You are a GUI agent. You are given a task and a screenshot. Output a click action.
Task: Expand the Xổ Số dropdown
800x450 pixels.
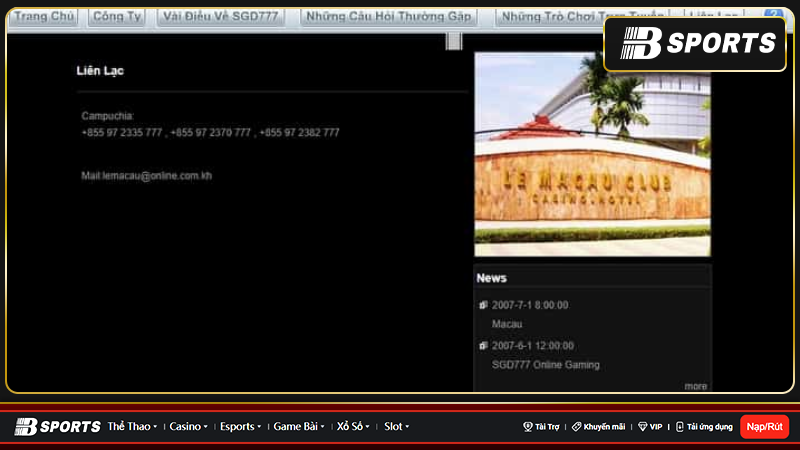pos(353,427)
